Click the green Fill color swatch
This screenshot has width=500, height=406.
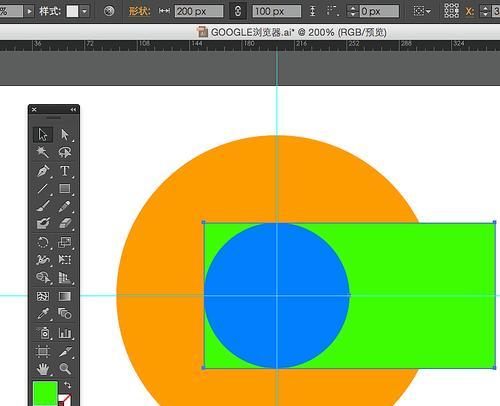(45, 394)
